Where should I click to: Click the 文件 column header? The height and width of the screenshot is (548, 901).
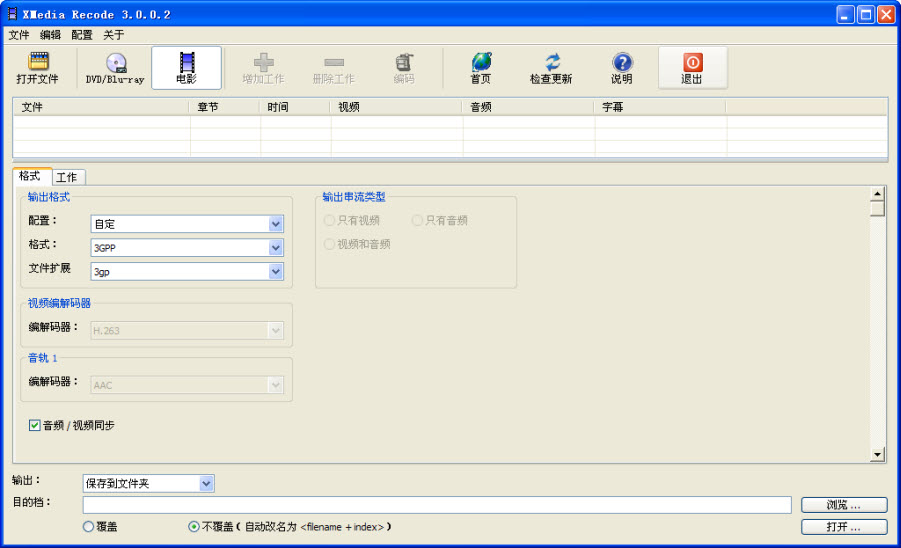[x=101, y=107]
